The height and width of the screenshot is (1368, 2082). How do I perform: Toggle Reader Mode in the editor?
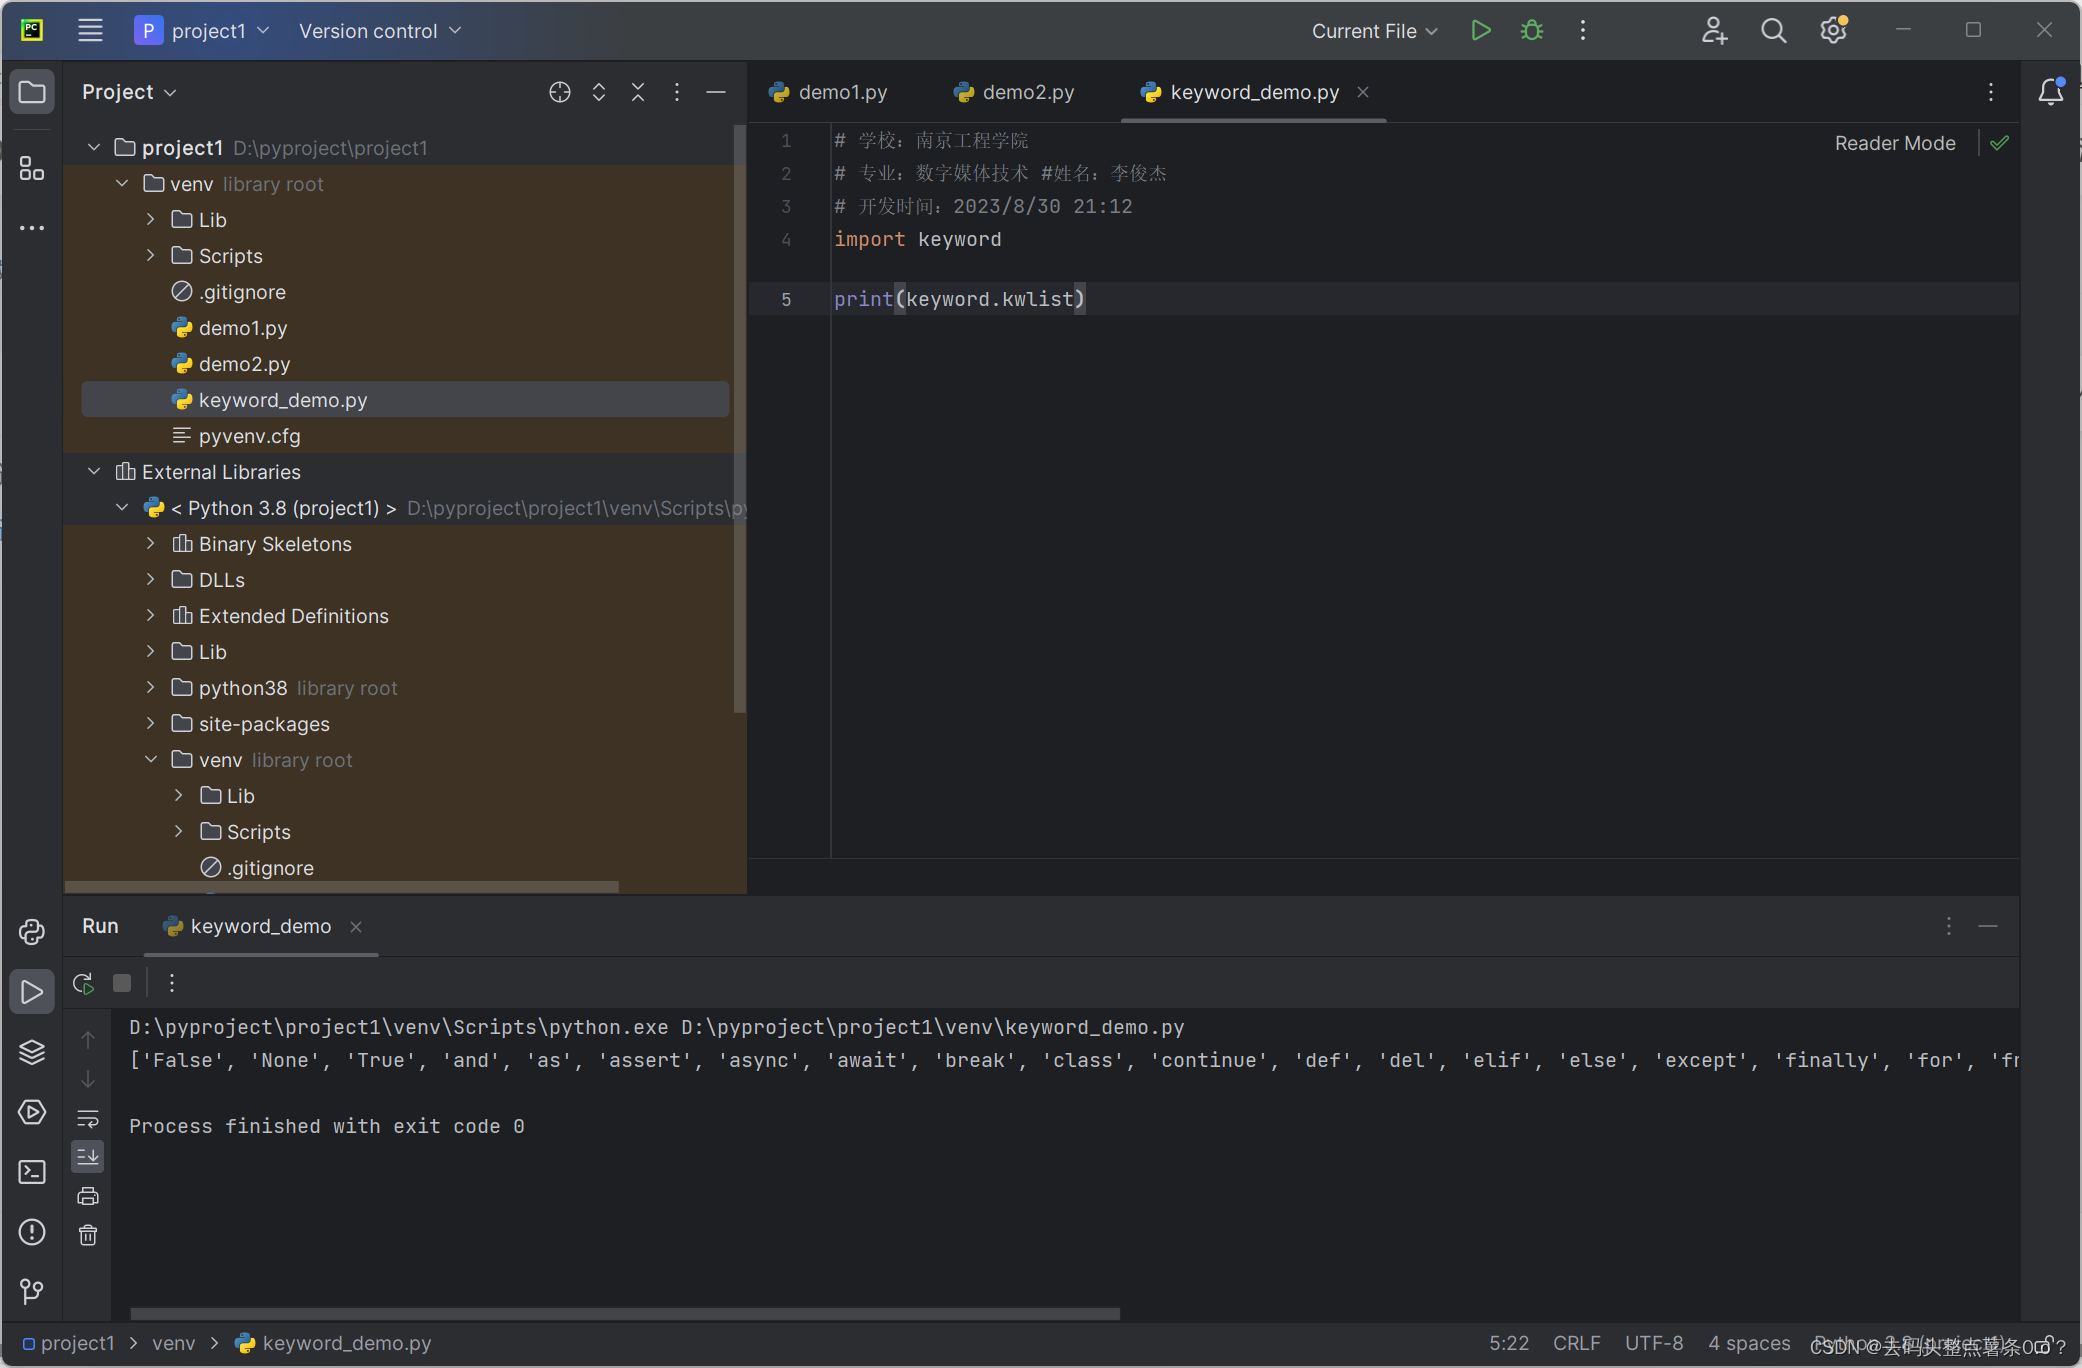click(1894, 143)
